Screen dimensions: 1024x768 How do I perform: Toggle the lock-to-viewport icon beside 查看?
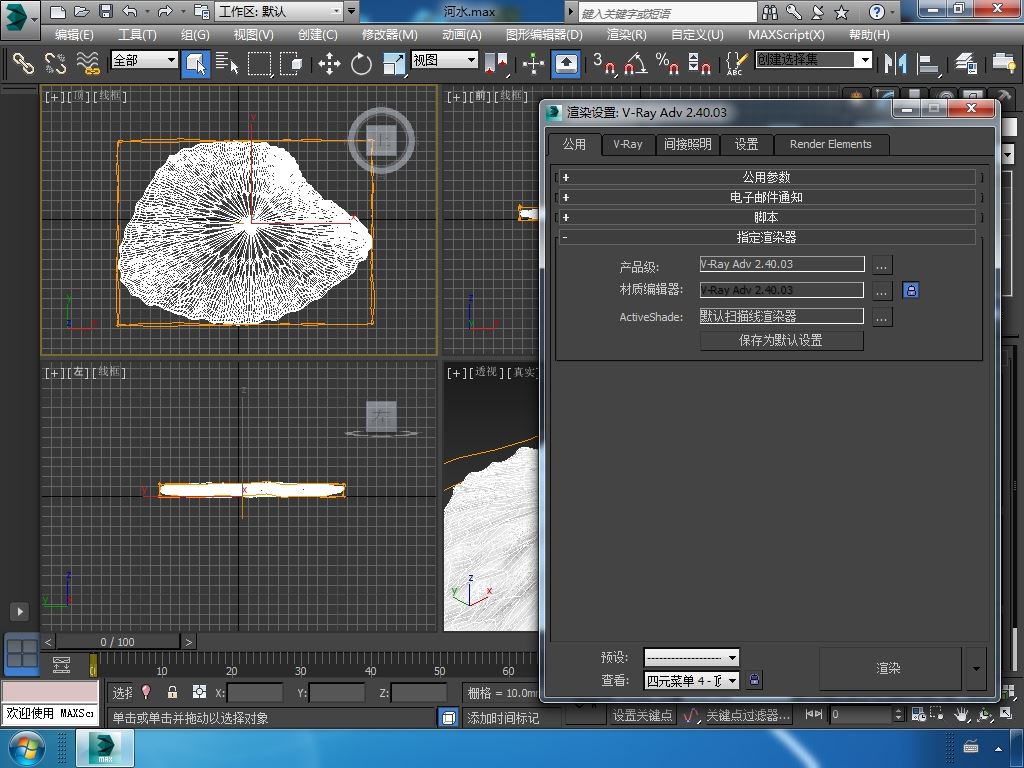(754, 680)
